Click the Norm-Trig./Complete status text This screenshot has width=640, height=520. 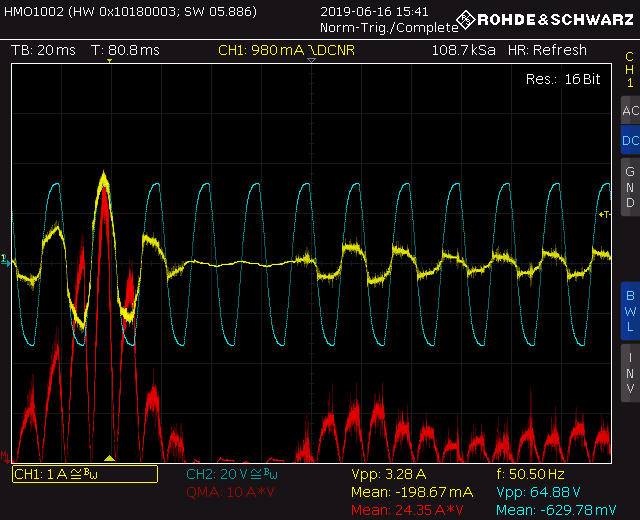tap(389, 28)
